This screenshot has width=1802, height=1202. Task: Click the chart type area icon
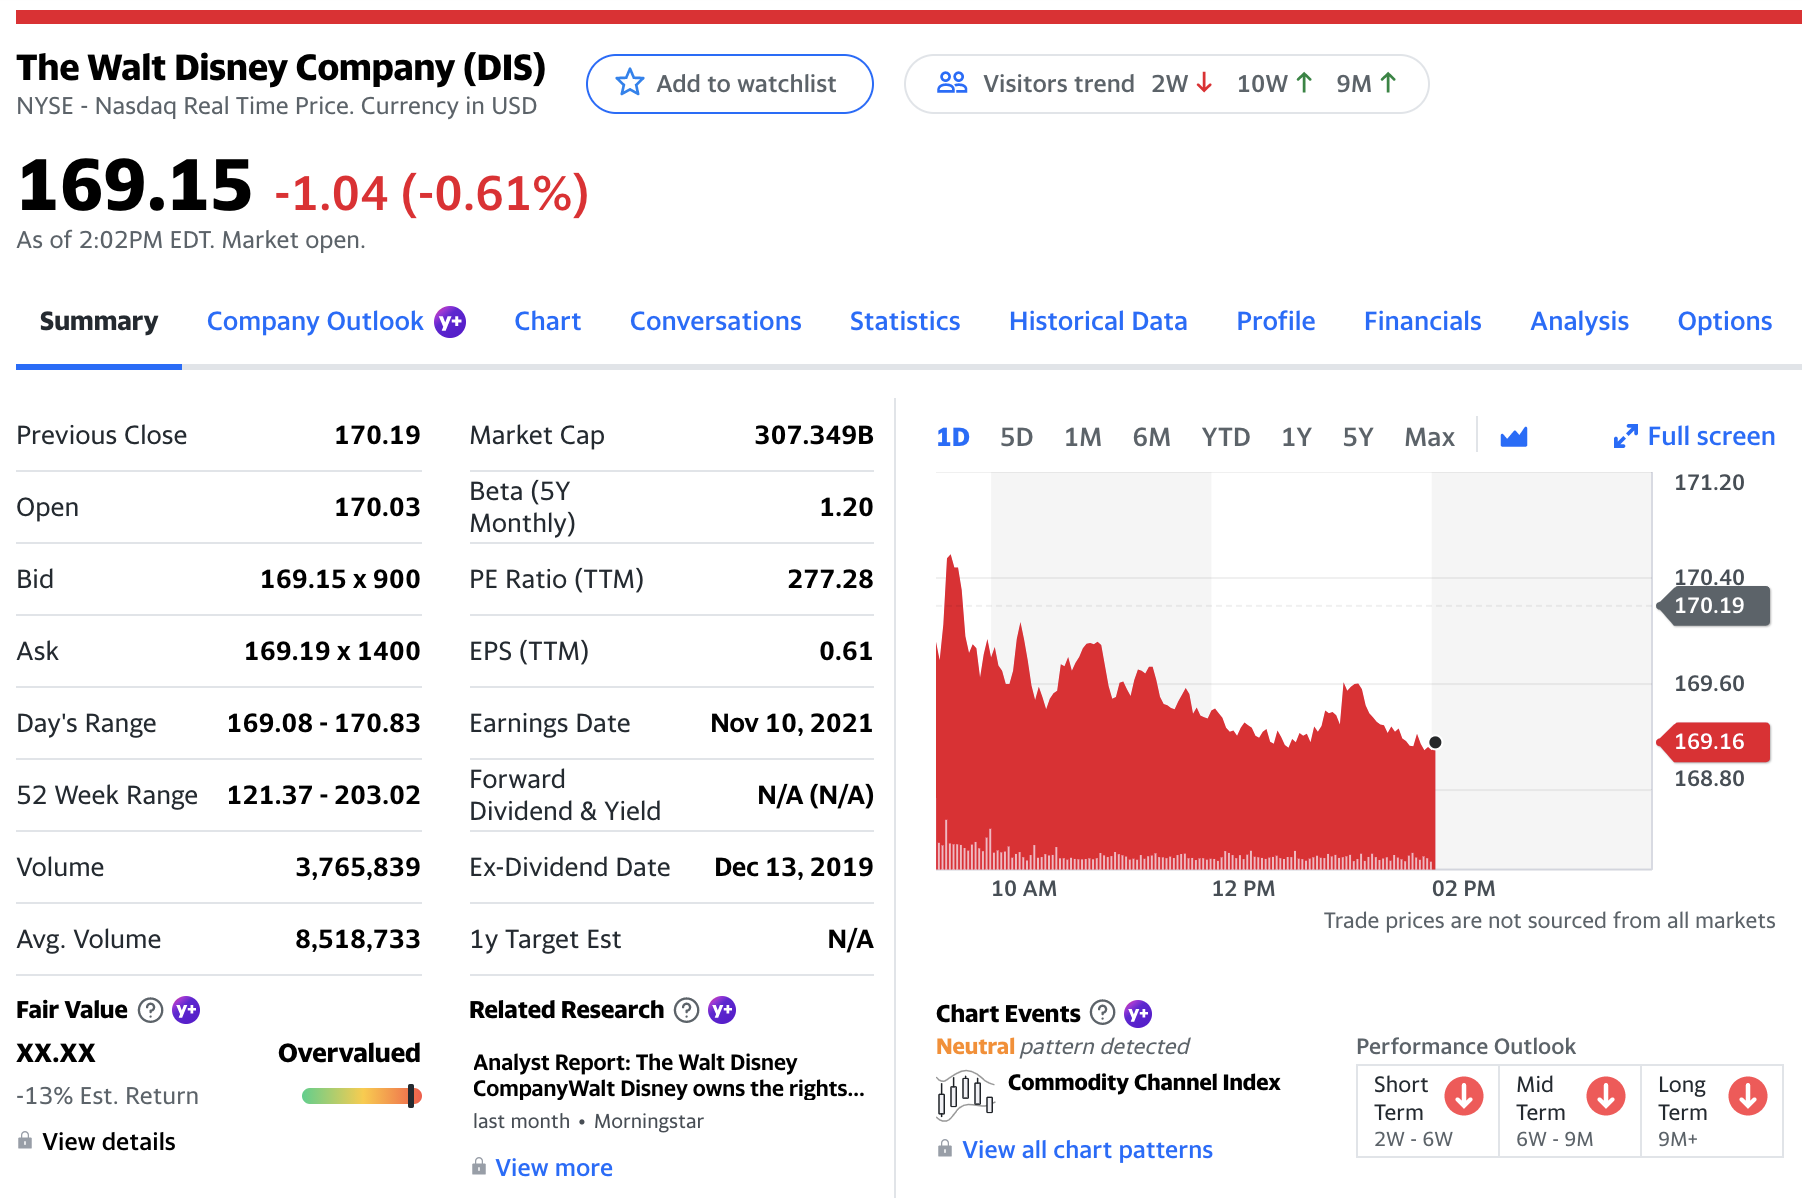[x=1513, y=437]
